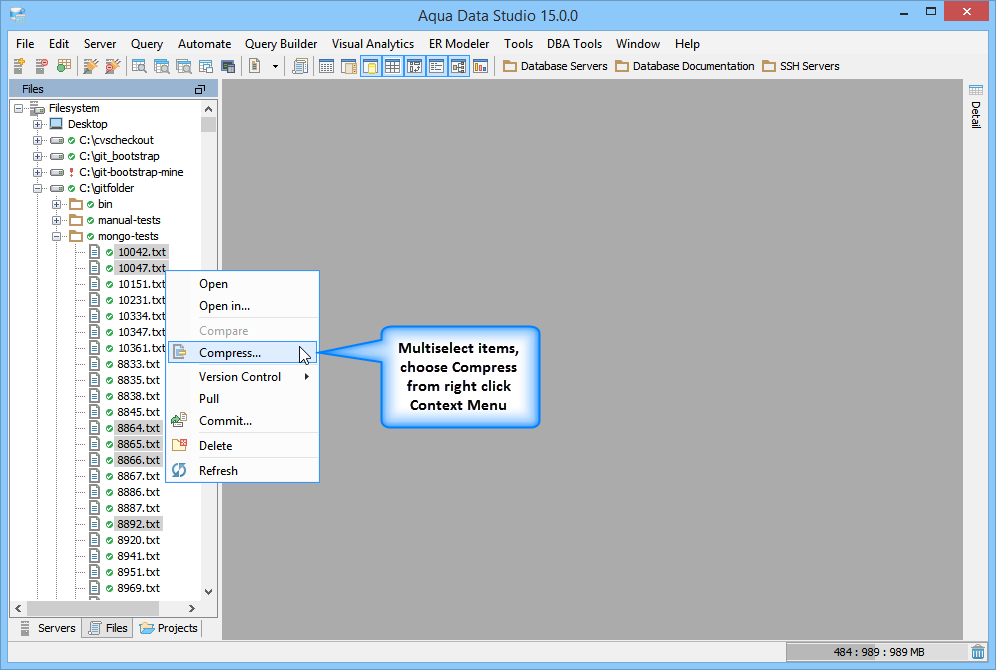Image resolution: width=996 pixels, height=670 pixels.
Task: Collapse the mongo-tests folder node
Action: click(57, 236)
